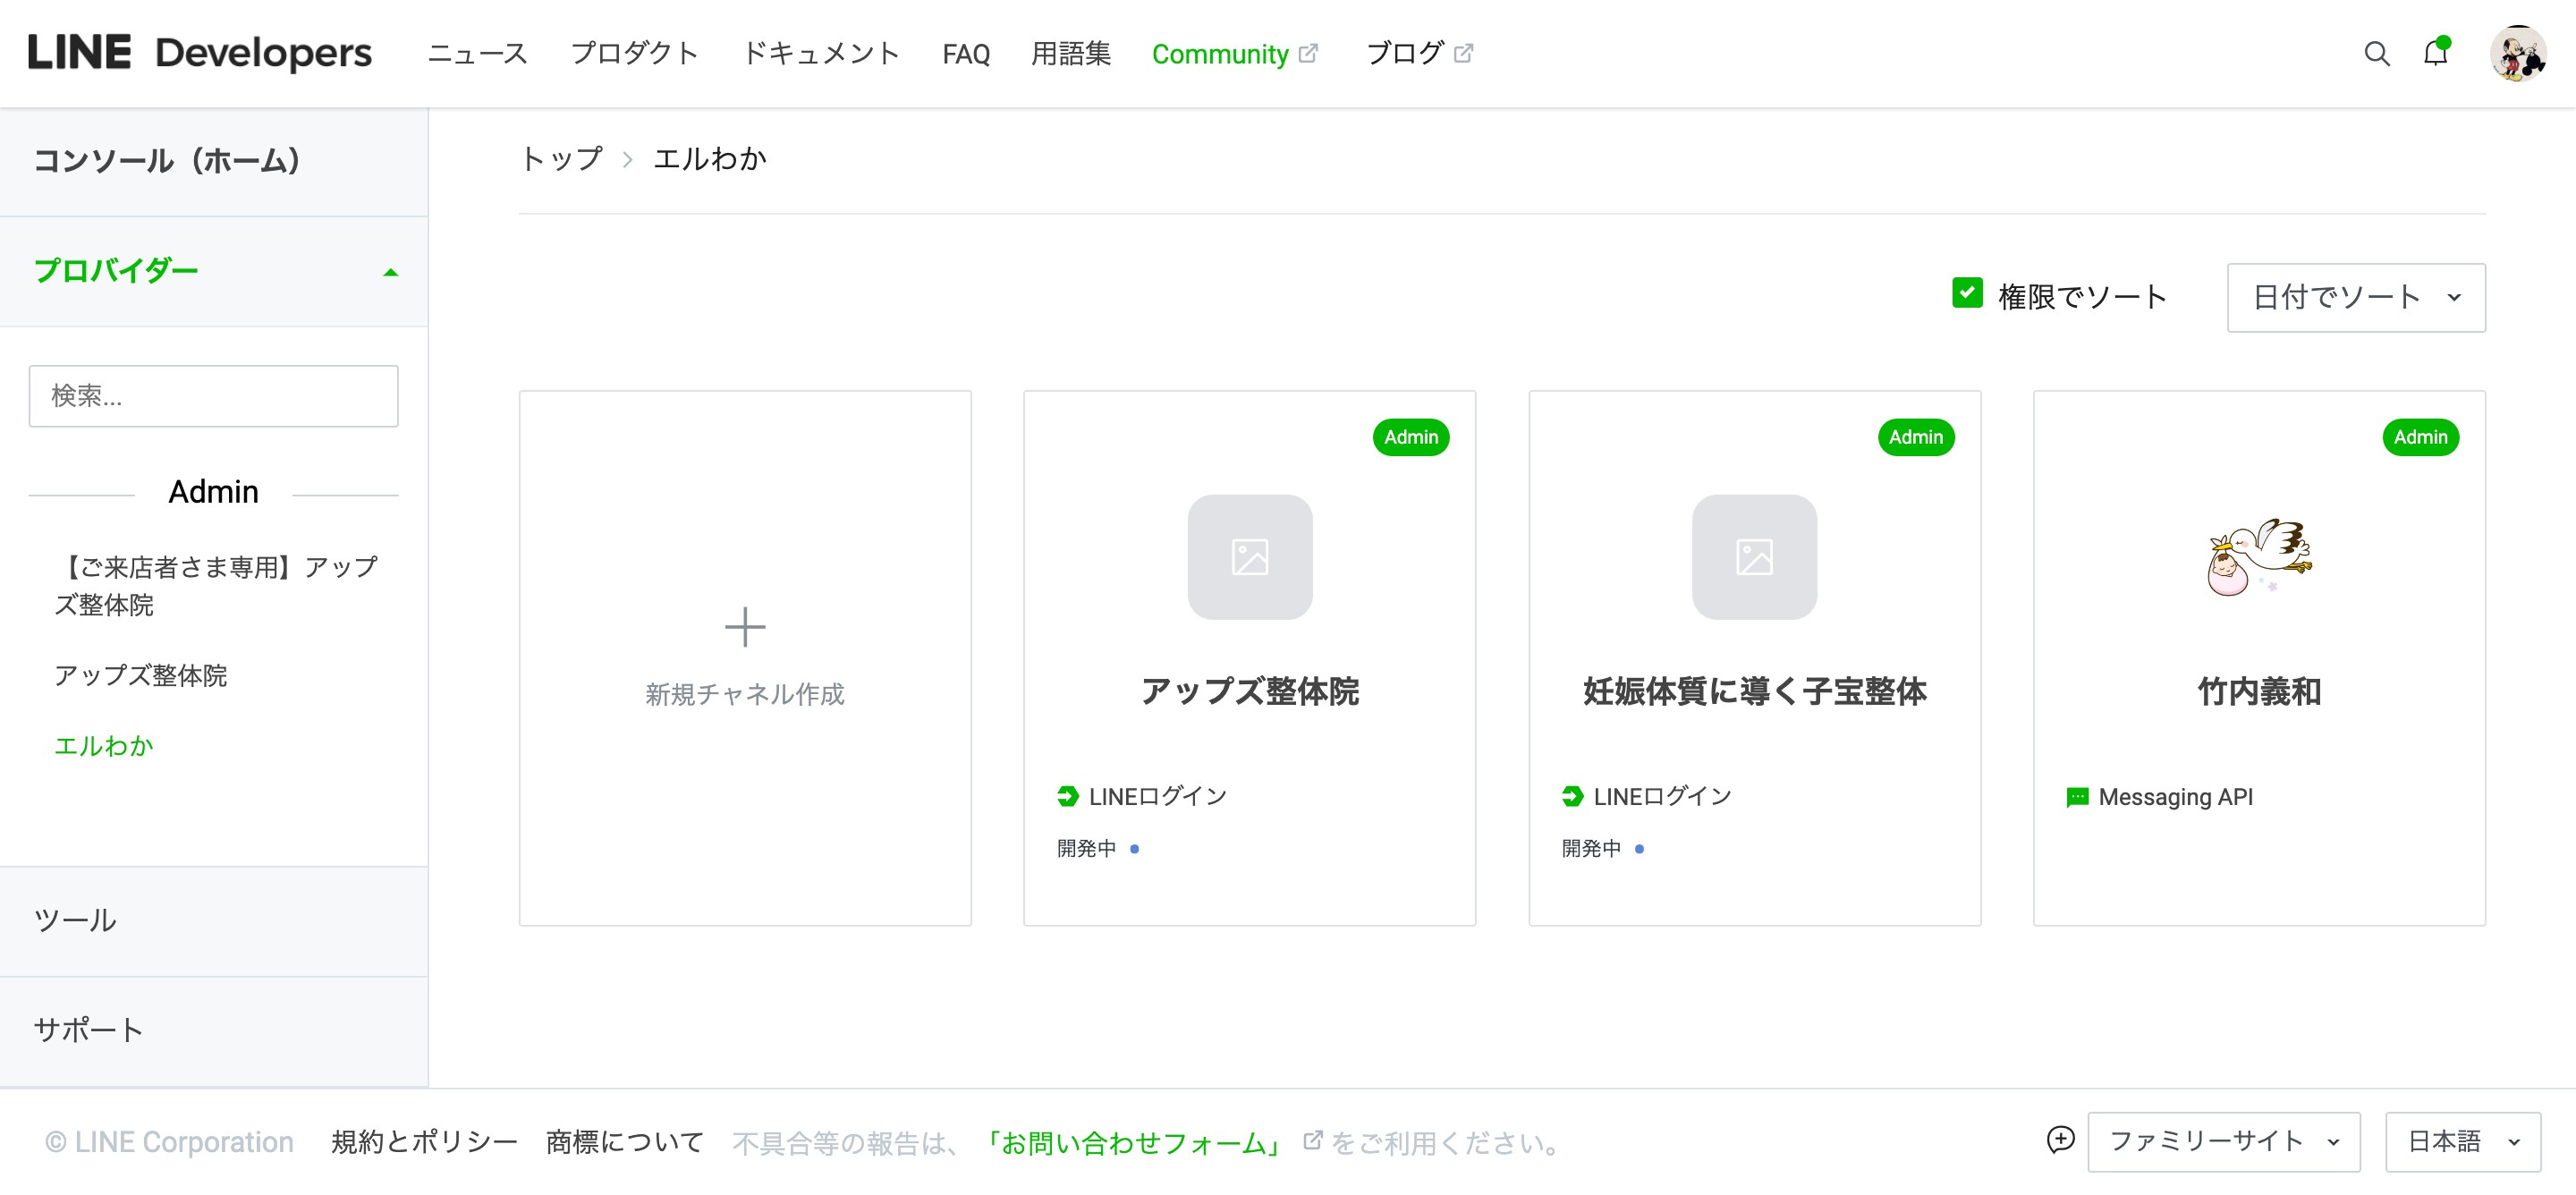This screenshot has width=2576, height=1195.
Task: Open the 妊娠体質に導く子宝整体 channel title
Action: pyautogui.click(x=1753, y=691)
